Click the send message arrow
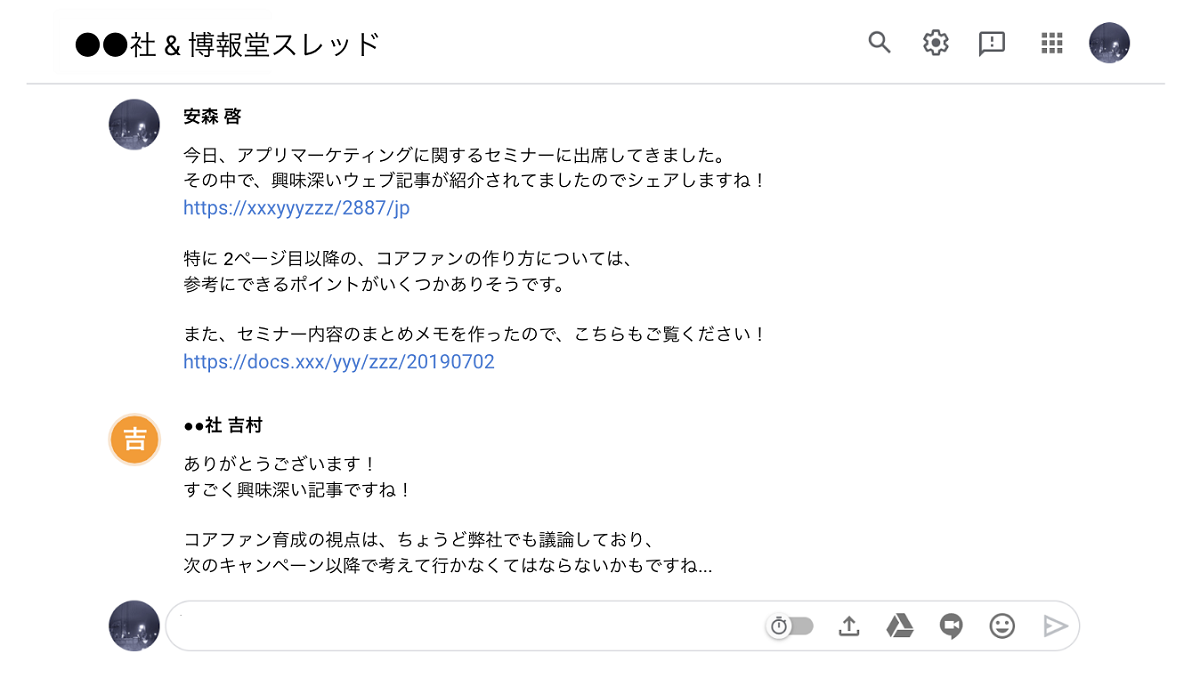Image resolution: width=1200 pixels, height=678 pixels. (1055, 626)
